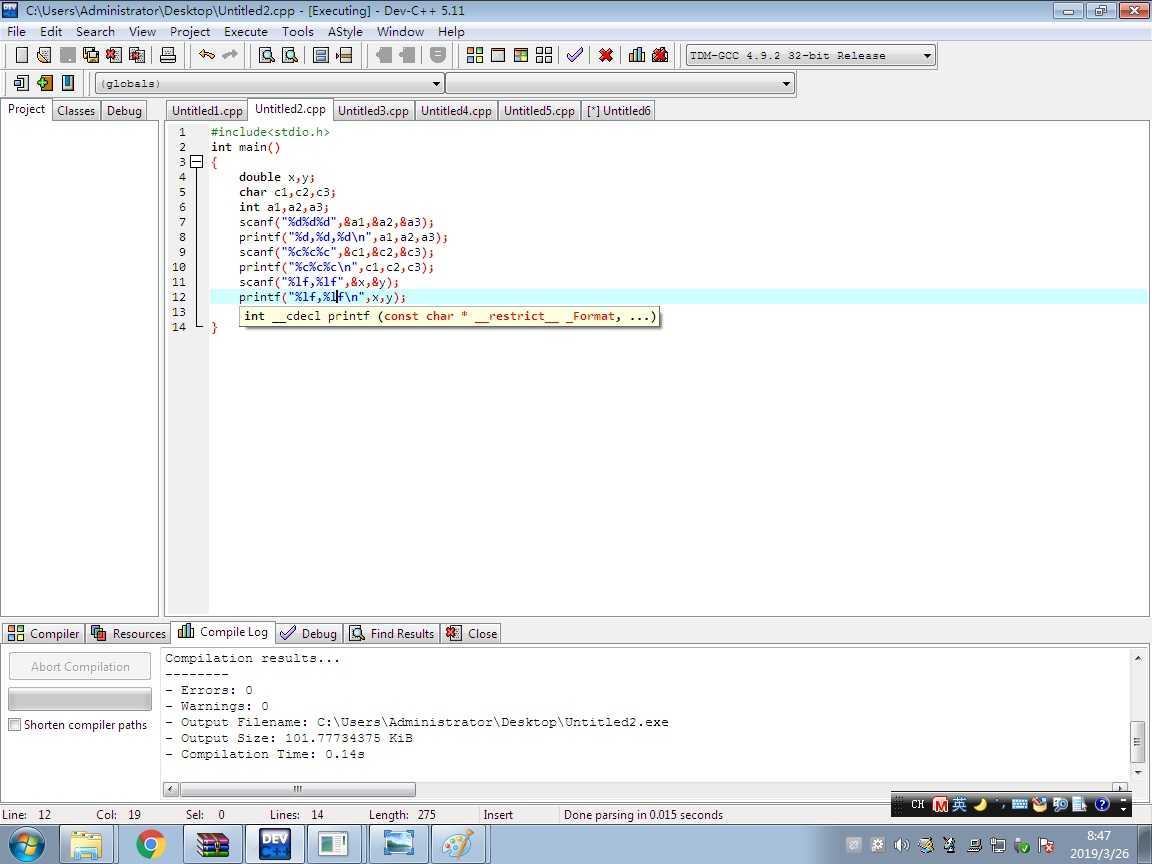
Task: Click the compilation progress bar
Action: [x=80, y=698]
